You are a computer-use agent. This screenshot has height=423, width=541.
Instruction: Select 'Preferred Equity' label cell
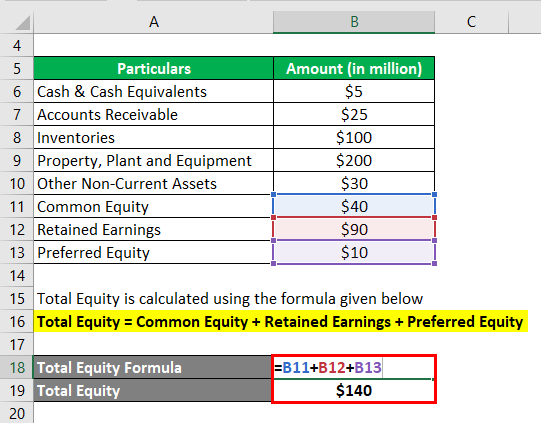154,253
